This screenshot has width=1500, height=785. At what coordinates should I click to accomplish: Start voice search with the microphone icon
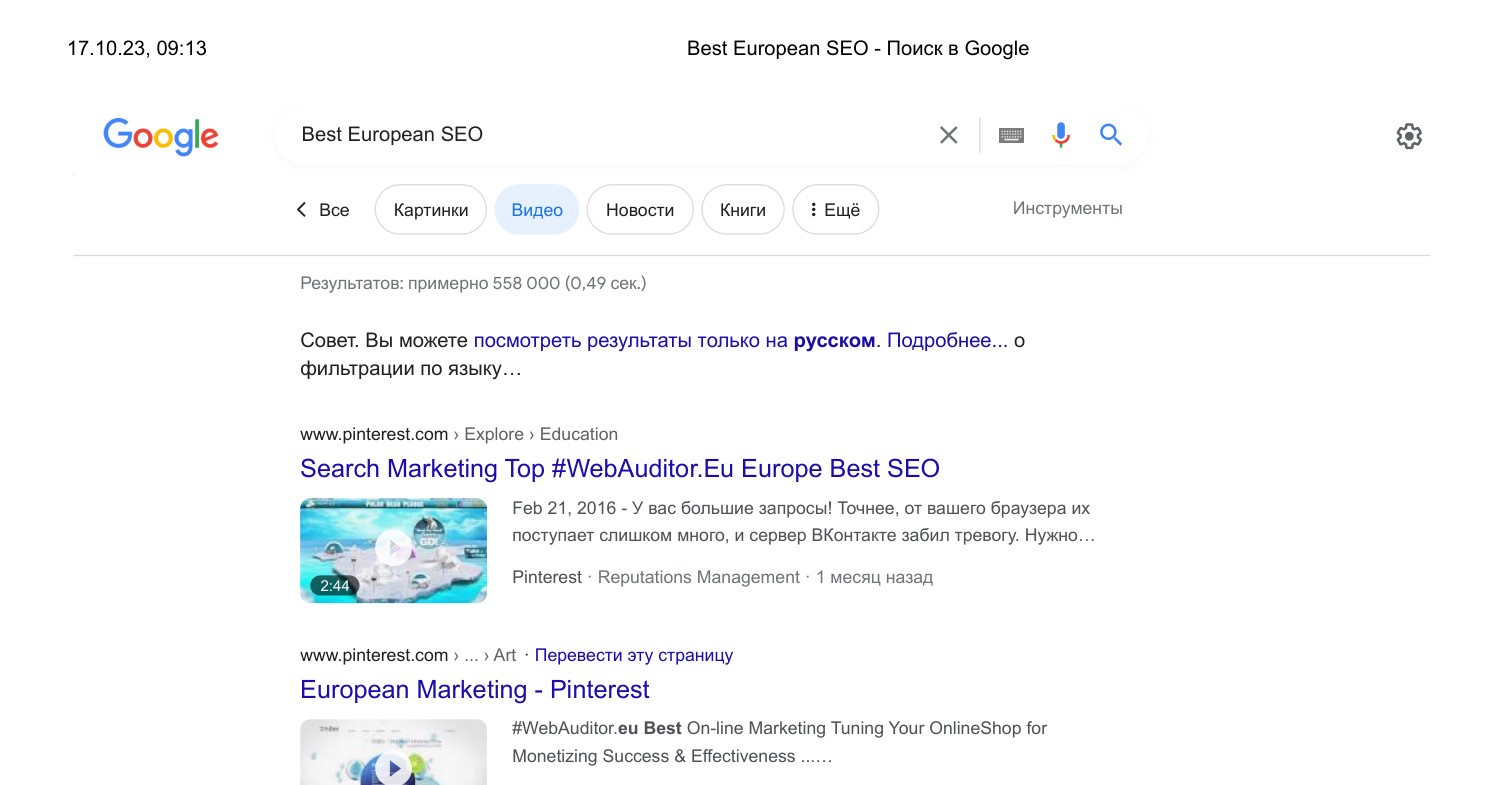1060,134
